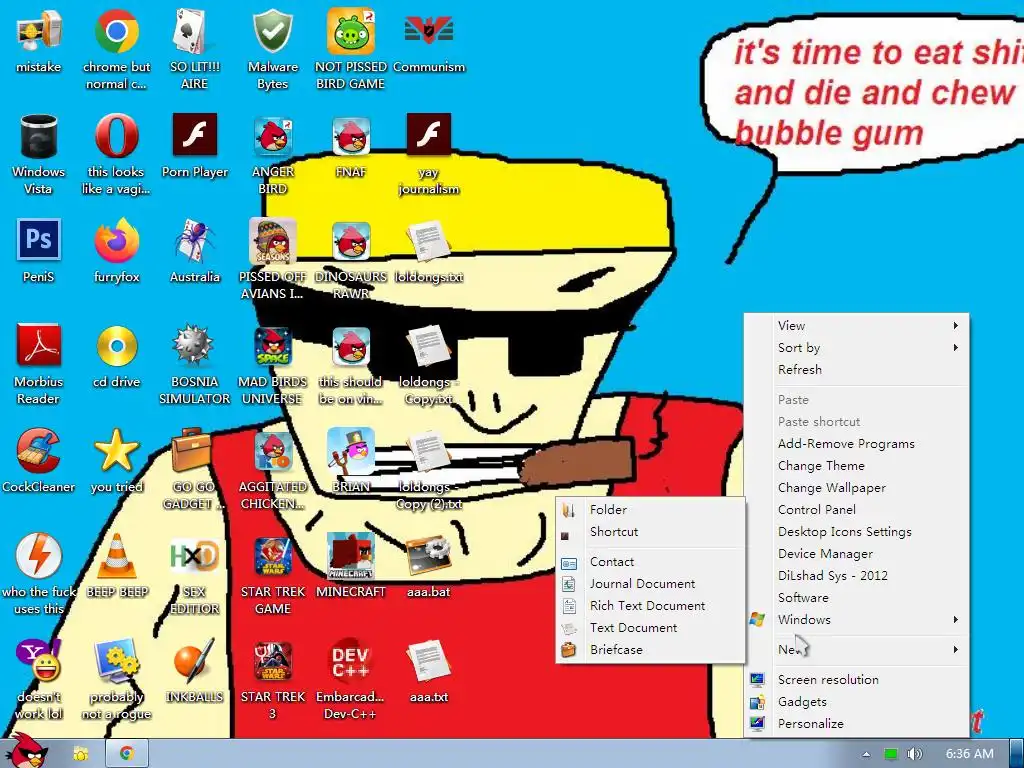Screen dimensions: 1024x768
Task: Expand the View submenu
Action: (856, 325)
